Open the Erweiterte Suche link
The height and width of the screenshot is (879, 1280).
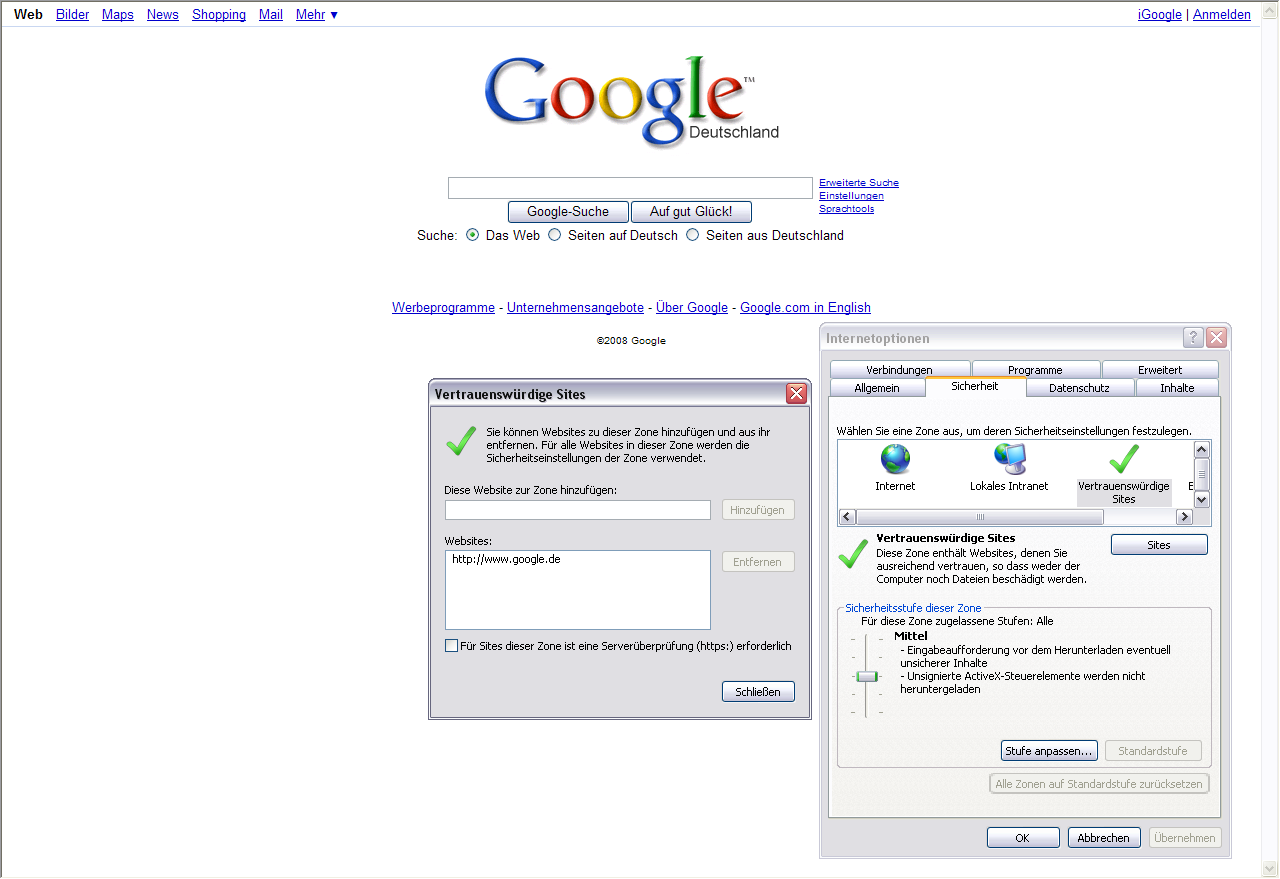pos(858,183)
